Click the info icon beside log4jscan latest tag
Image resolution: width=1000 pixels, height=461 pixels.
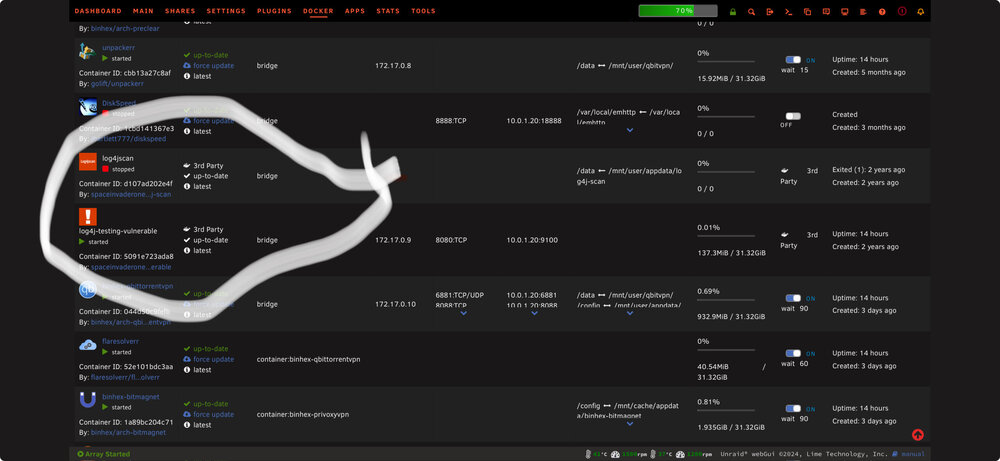pos(187,187)
